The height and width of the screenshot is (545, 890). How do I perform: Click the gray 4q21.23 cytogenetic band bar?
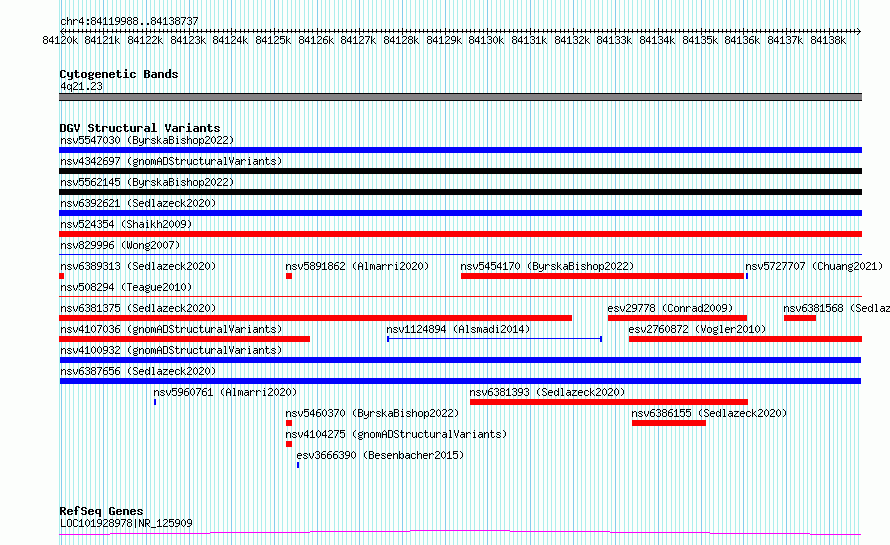[460, 97]
